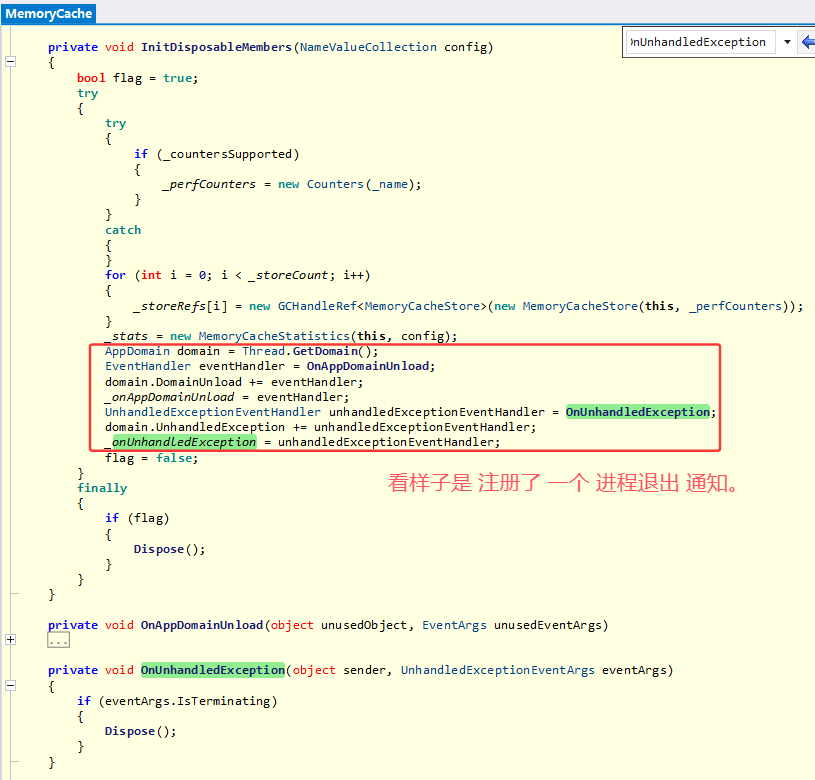Click the AppDomain type name
The width and height of the screenshot is (815, 780).
[137, 351]
